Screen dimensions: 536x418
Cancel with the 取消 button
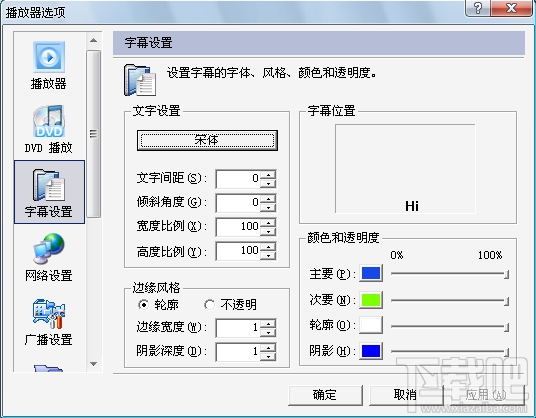pos(406,395)
